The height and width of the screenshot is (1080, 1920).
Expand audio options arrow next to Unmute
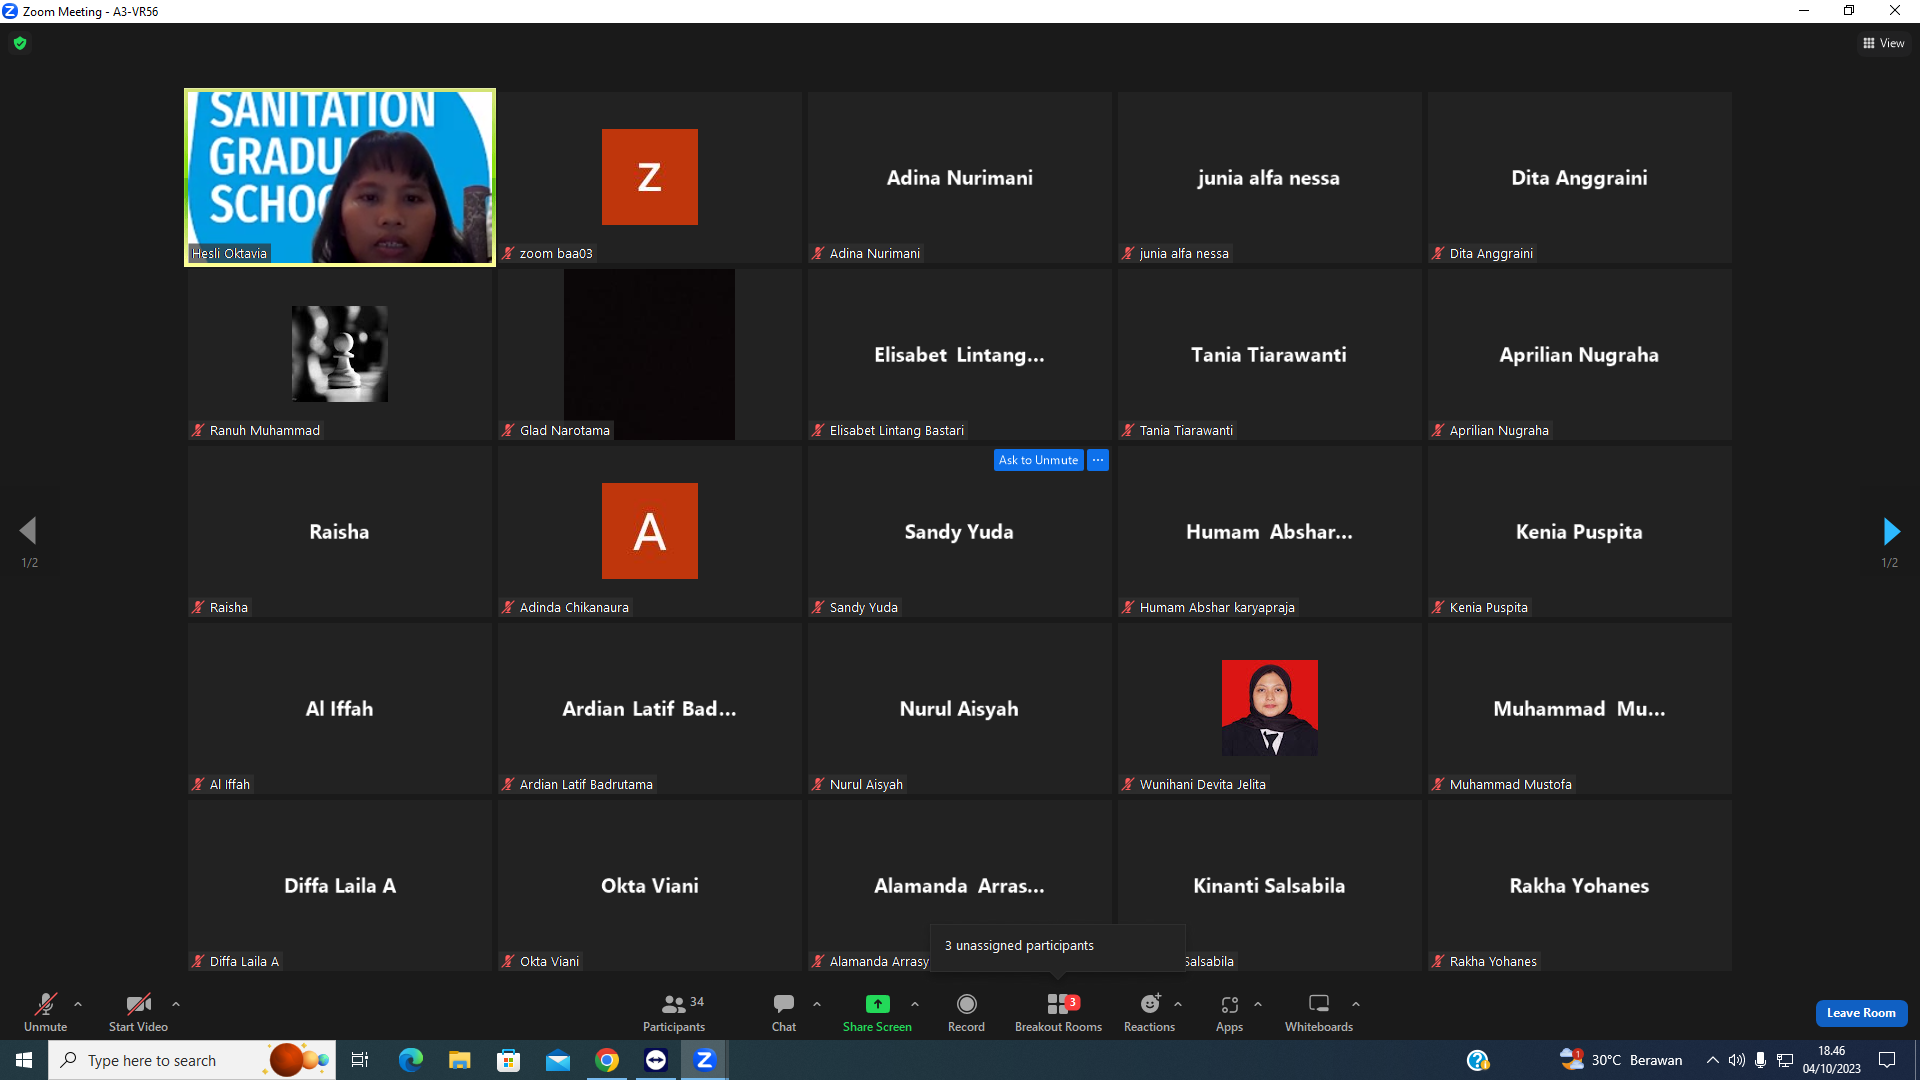click(78, 1004)
